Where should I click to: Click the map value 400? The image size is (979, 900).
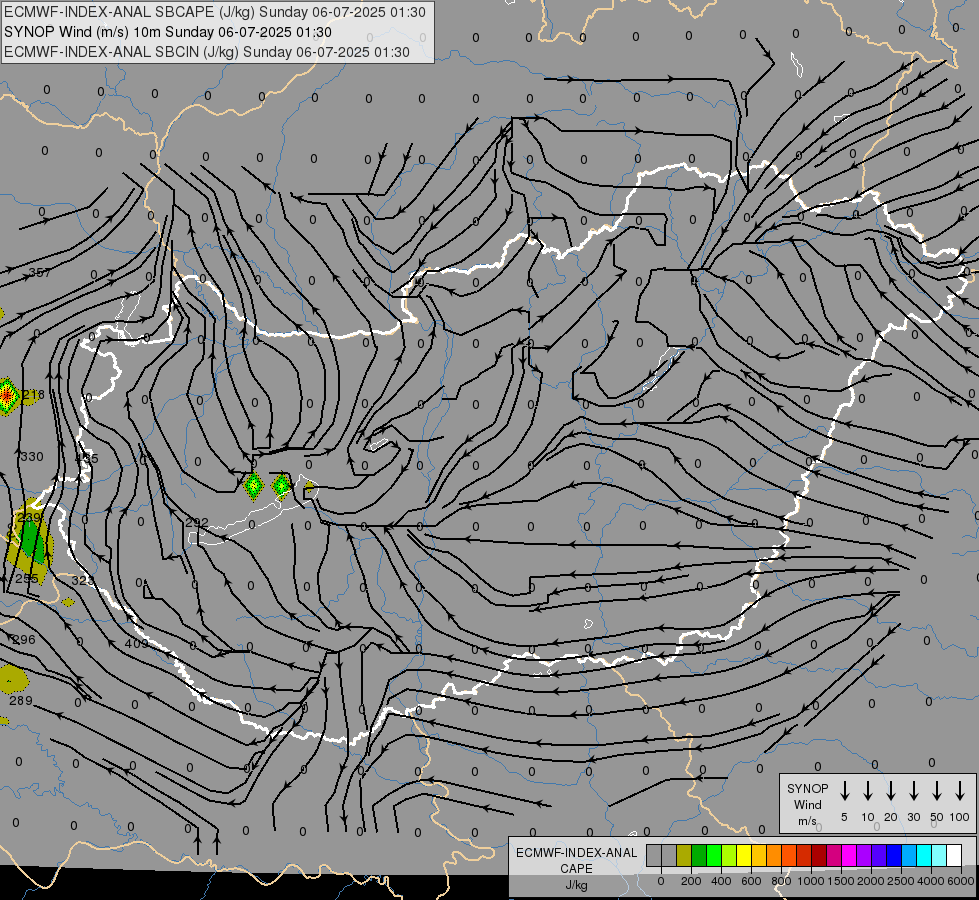pos(136,643)
